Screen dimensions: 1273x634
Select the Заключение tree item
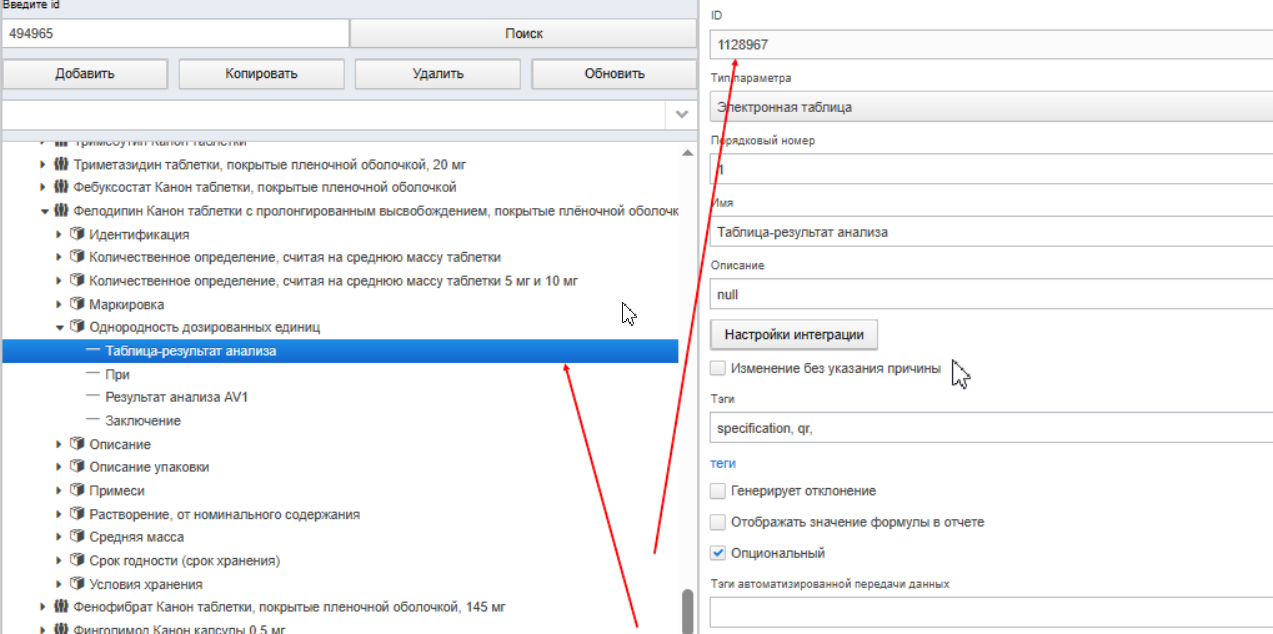(x=143, y=421)
